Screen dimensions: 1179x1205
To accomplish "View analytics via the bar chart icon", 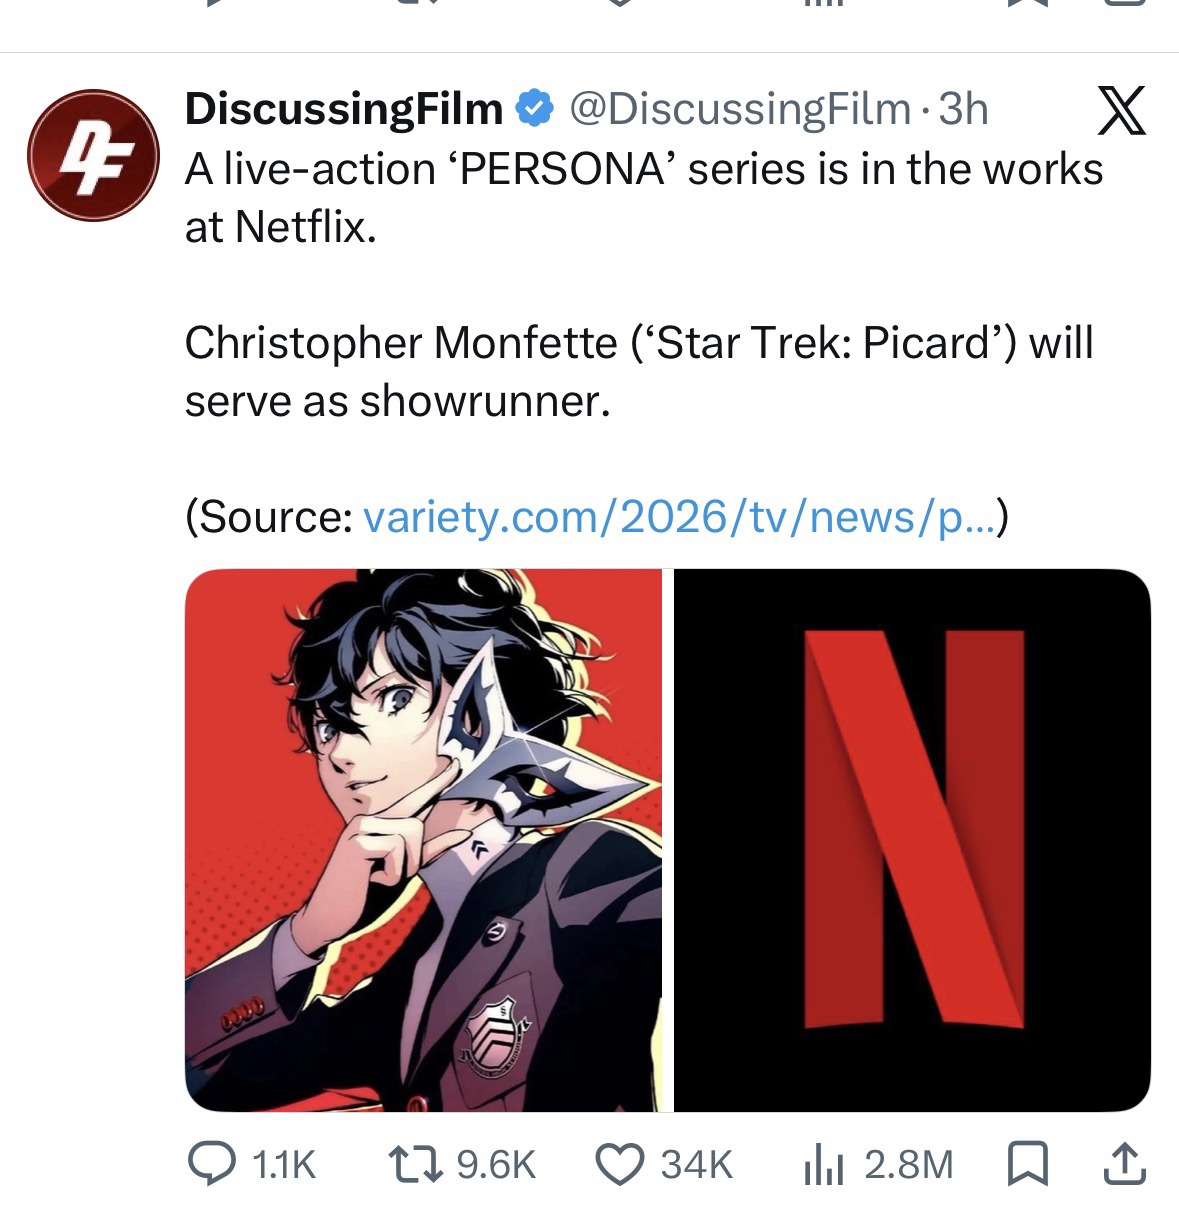I will 824,1165.
